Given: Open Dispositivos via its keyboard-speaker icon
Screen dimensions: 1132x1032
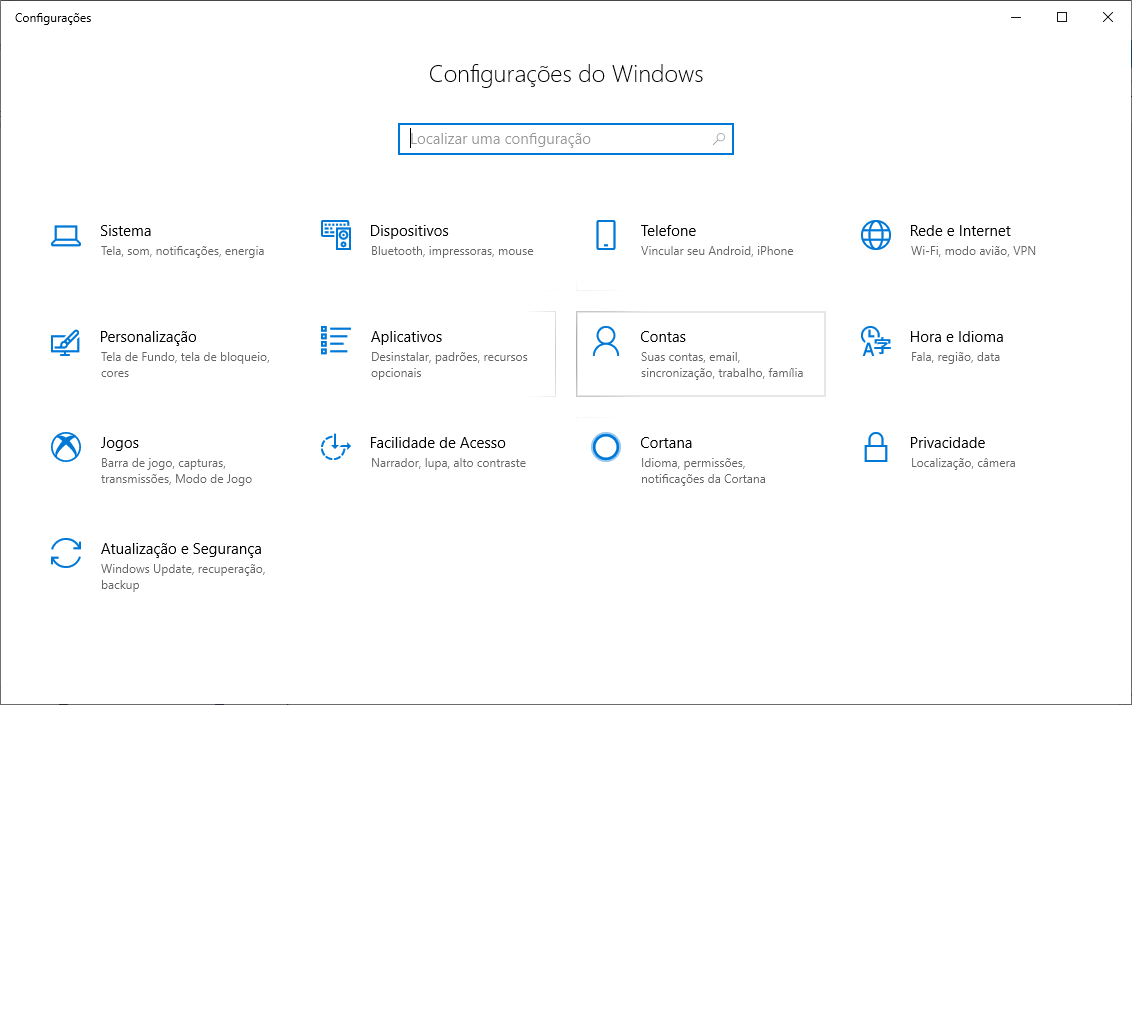Looking at the screenshot, I should 336,236.
